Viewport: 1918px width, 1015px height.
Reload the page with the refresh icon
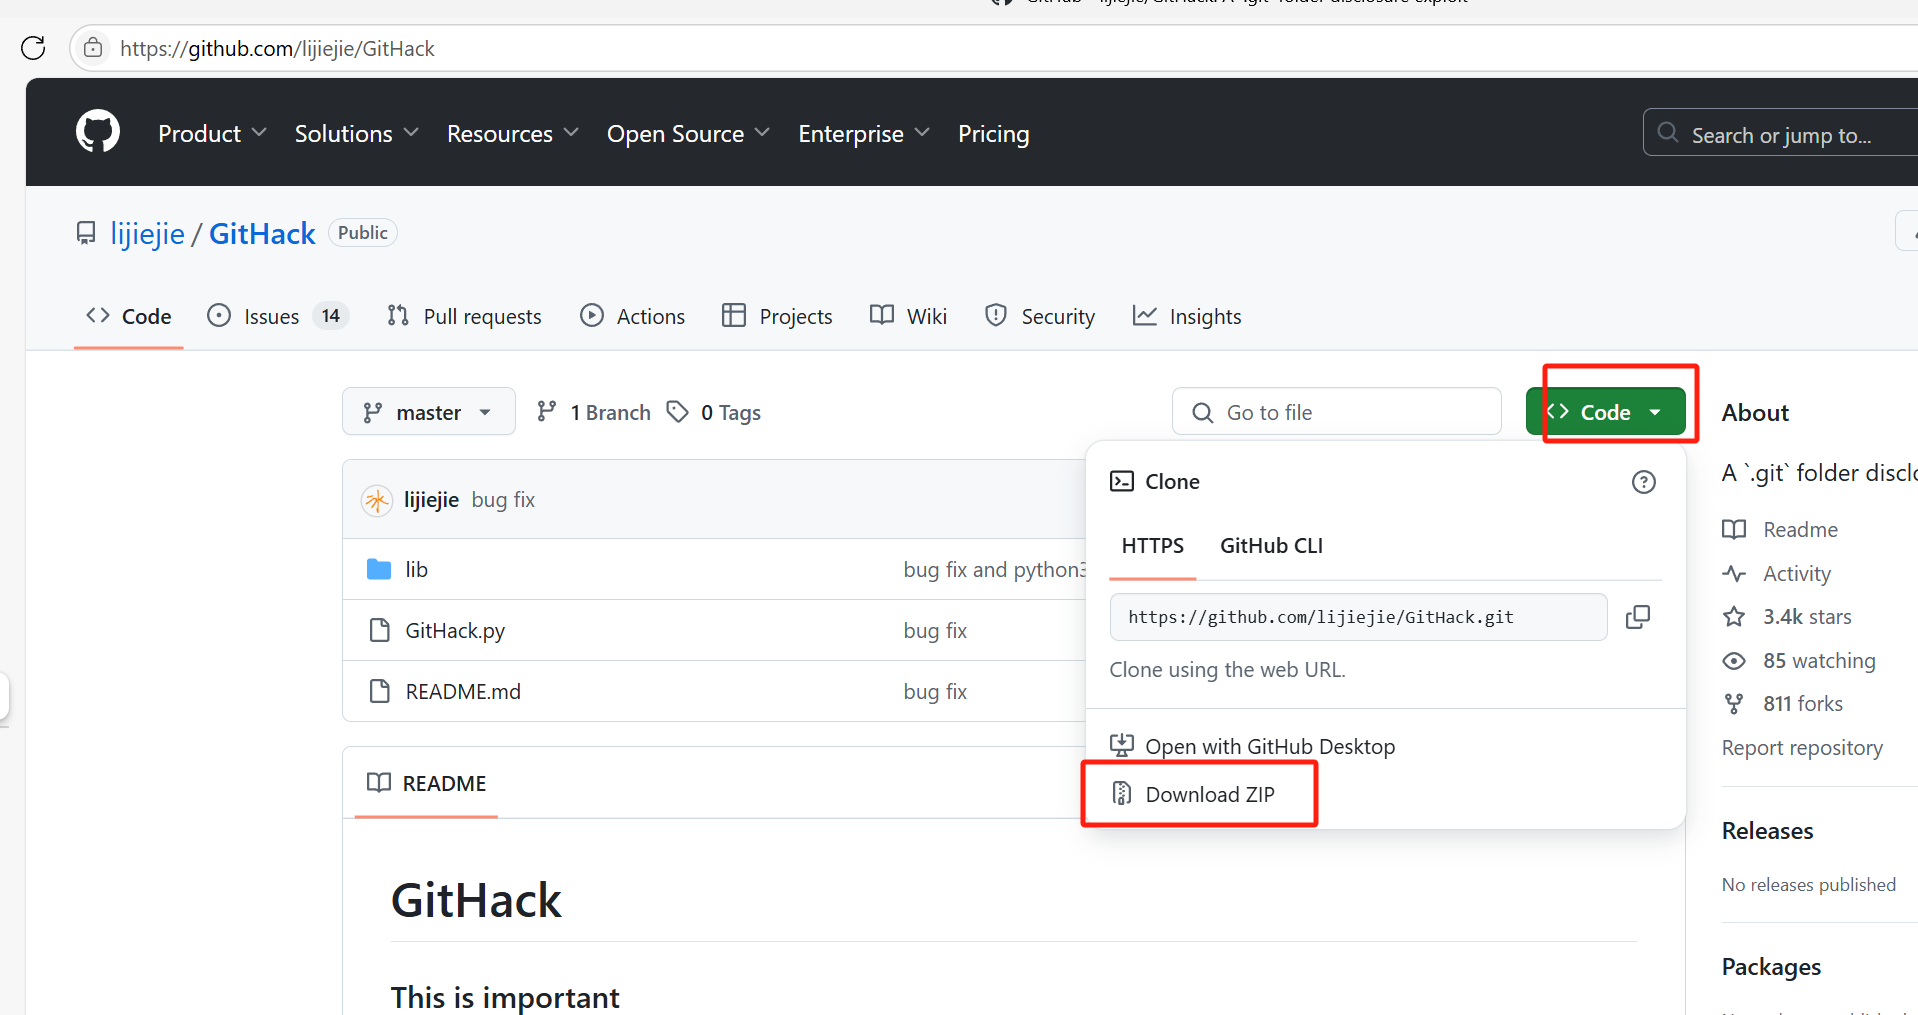pos(33,48)
